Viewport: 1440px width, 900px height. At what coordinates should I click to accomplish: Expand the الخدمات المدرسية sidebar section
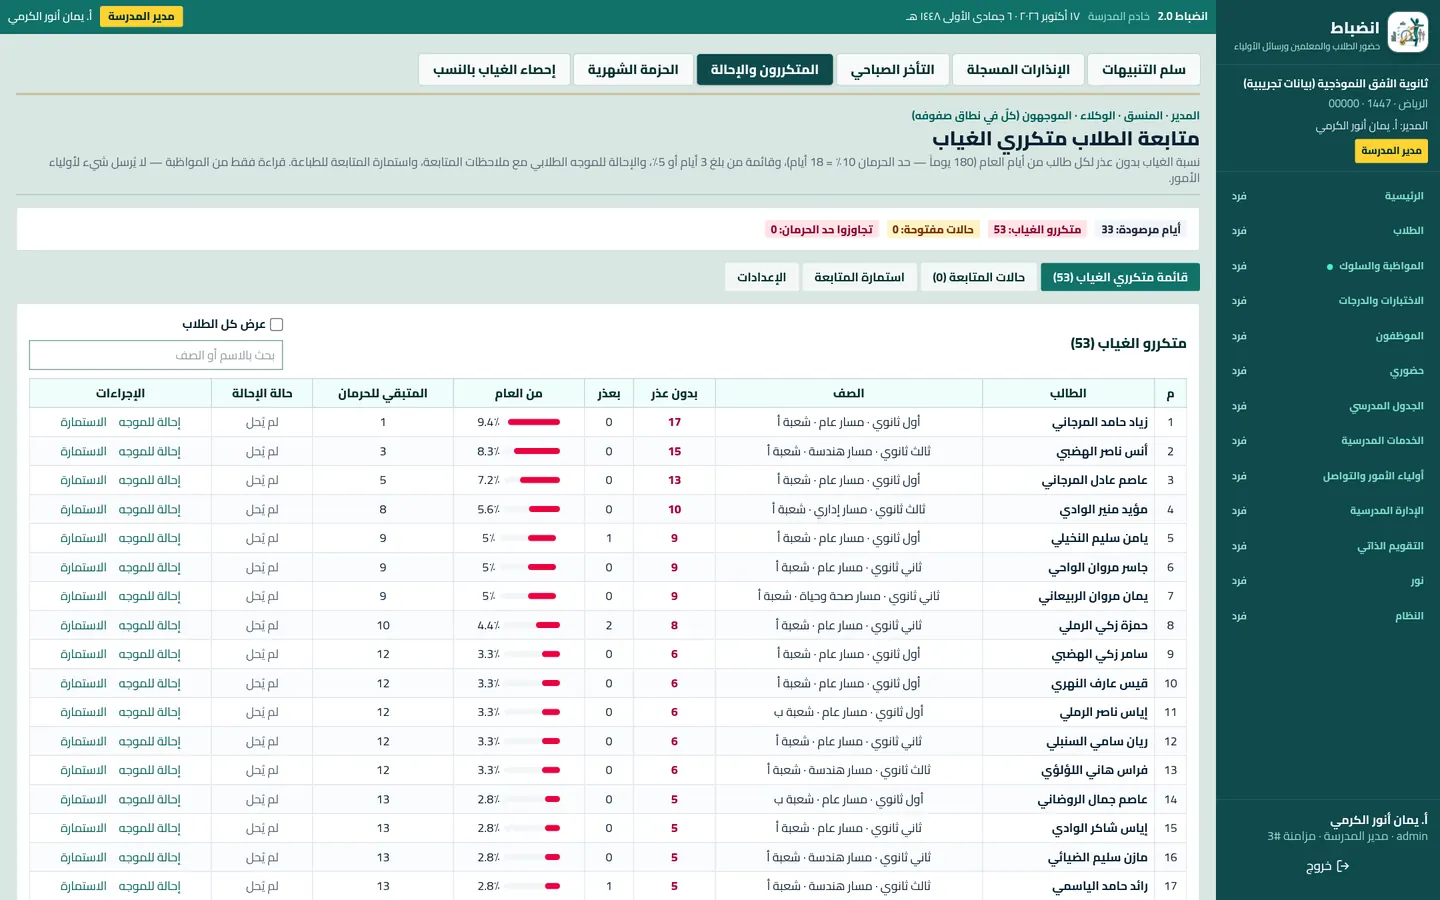[x=1328, y=441]
